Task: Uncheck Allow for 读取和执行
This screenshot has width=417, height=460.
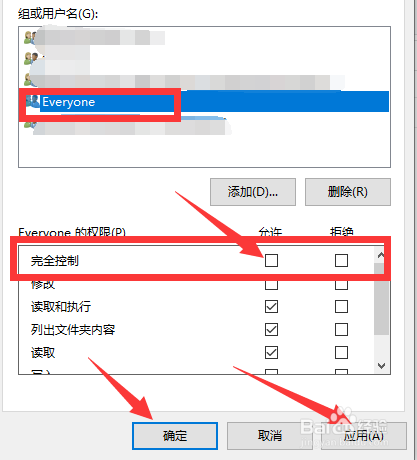Action: pyautogui.click(x=271, y=306)
